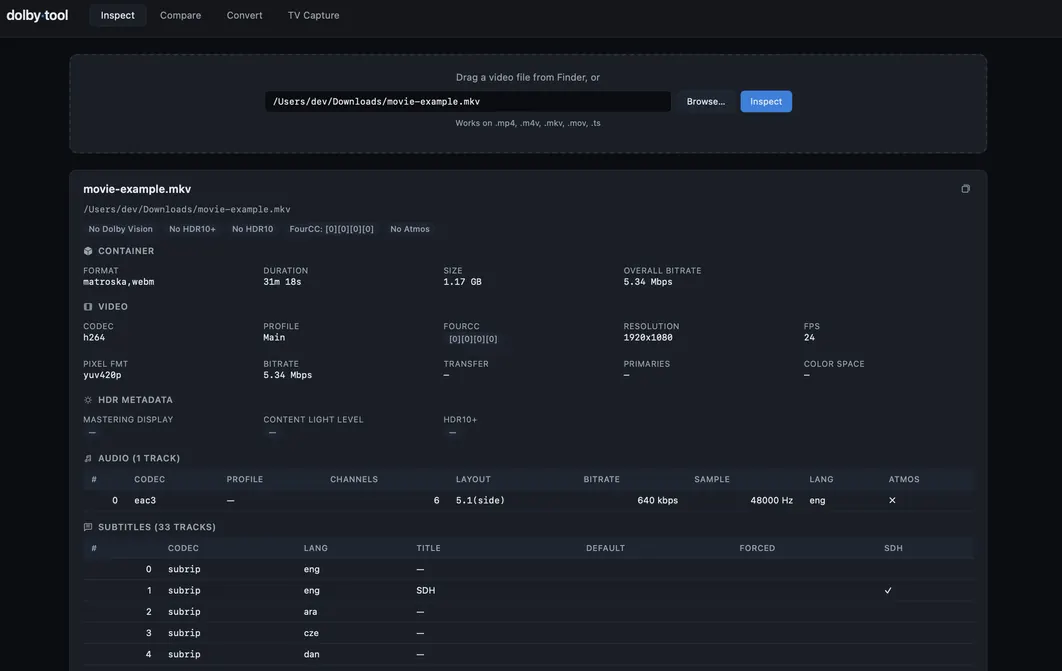Viewport: 1062px width, 671px height.
Task: Click the eac3 audio codec cell
Action: tap(145, 500)
